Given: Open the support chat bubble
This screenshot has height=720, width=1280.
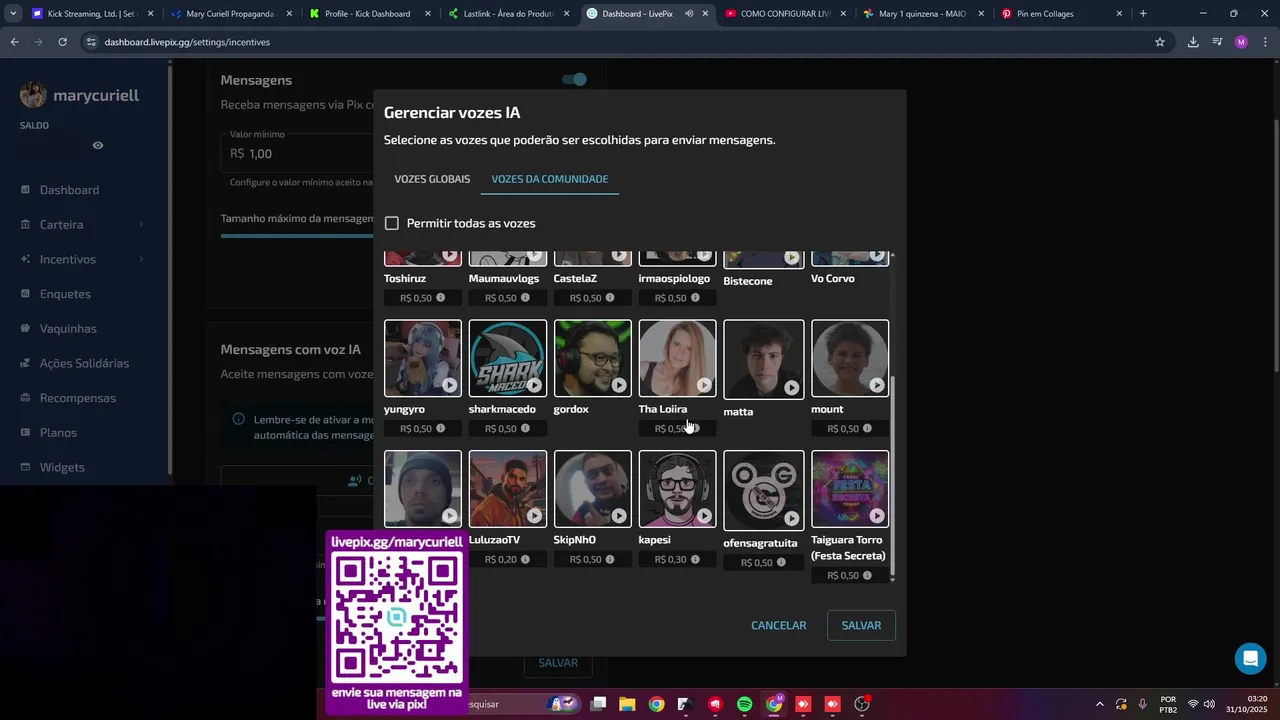Looking at the screenshot, I should coord(1250,658).
